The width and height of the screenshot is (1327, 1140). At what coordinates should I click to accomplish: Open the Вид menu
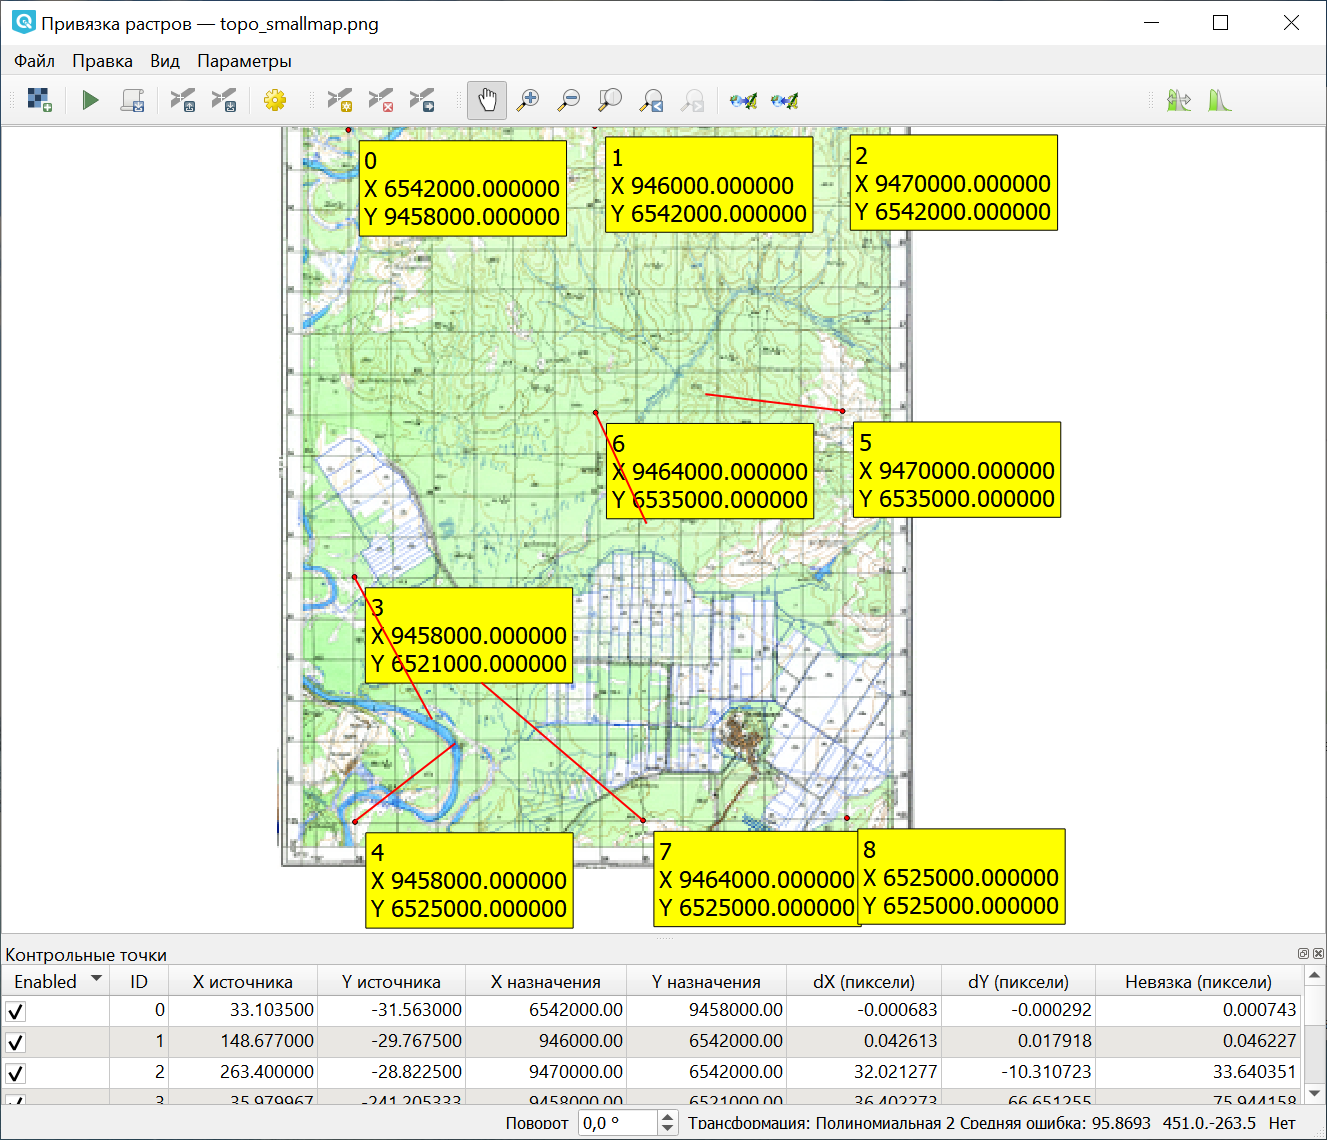[165, 61]
